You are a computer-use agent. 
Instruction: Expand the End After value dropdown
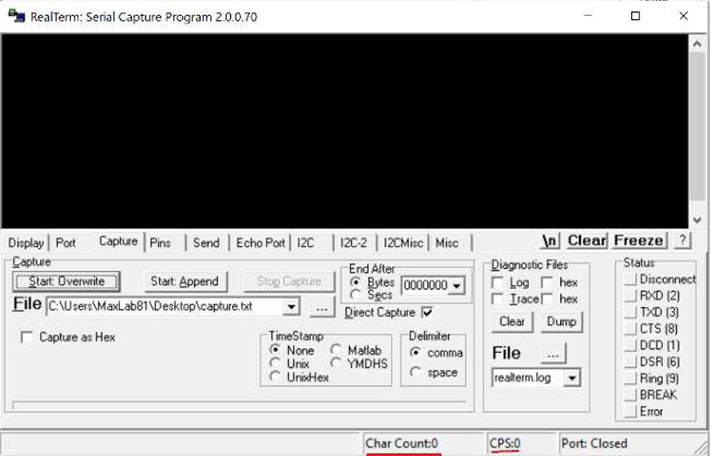(457, 286)
